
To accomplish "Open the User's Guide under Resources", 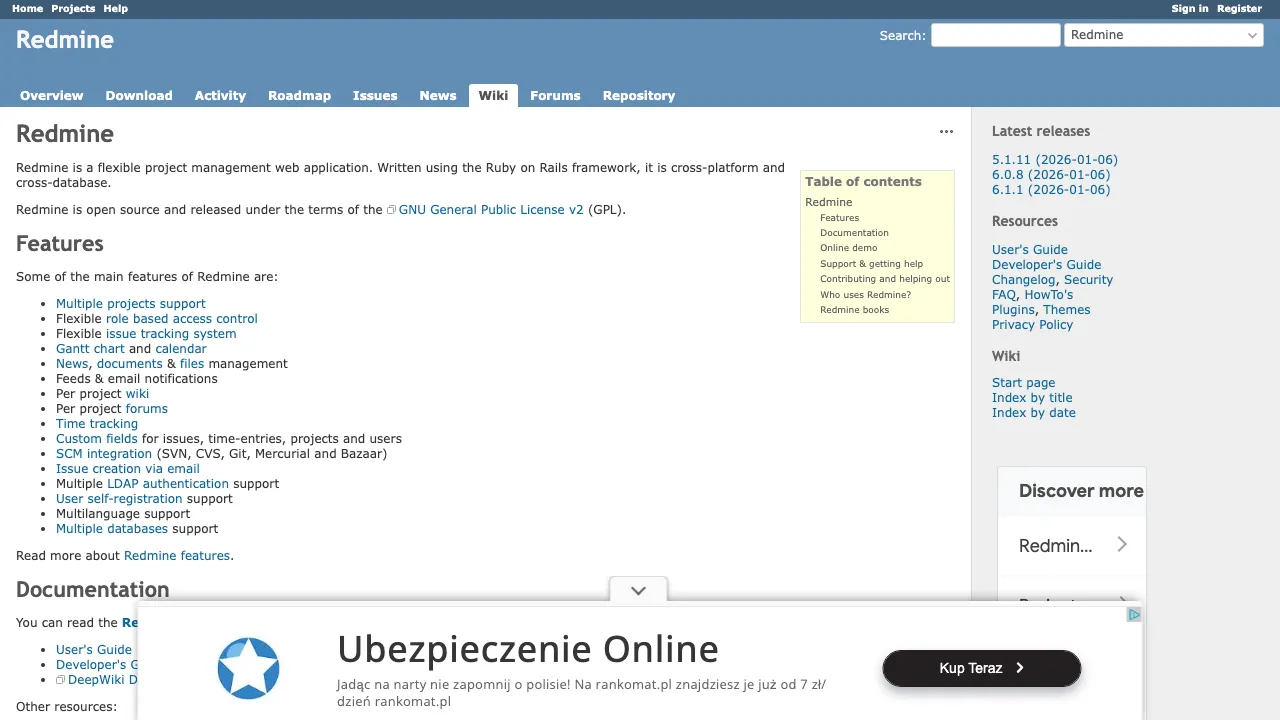I will pos(1029,249).
